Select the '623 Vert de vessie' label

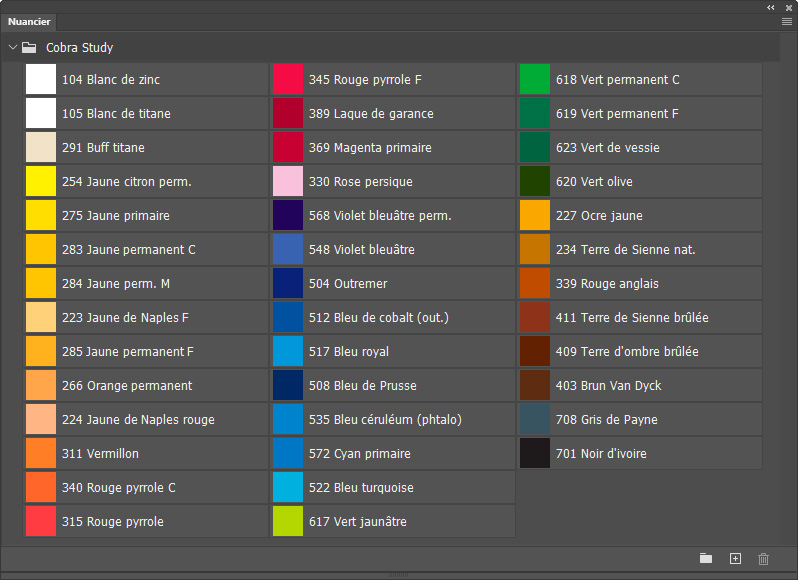(x=608, y=148)
